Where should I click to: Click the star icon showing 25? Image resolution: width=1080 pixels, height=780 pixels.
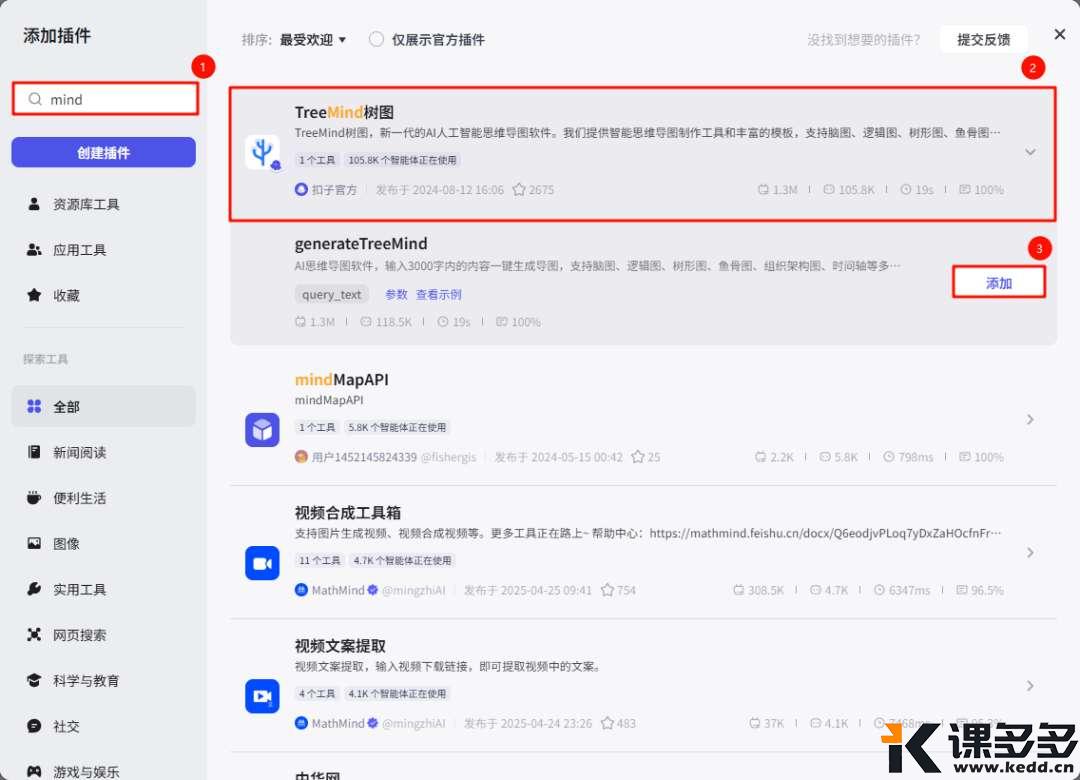click(x=638, y=457)
